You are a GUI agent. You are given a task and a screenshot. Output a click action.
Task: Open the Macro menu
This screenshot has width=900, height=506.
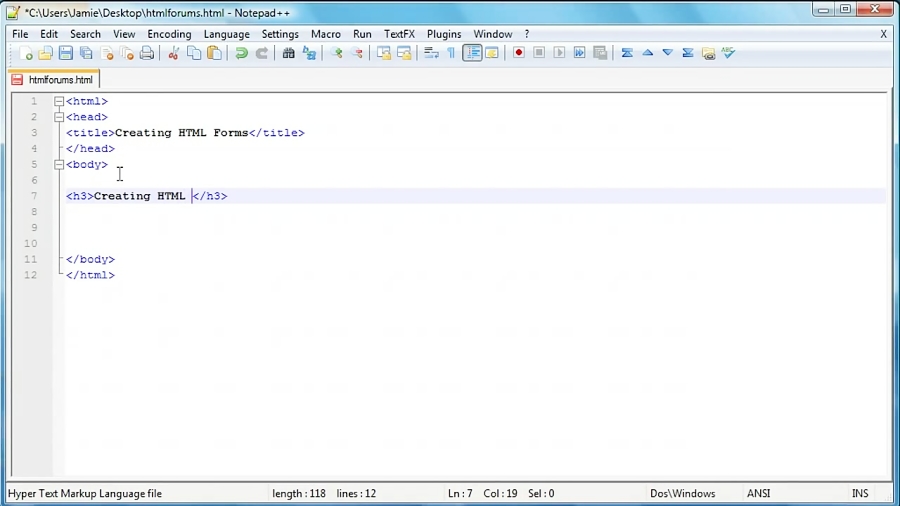[x=325, y=34]
